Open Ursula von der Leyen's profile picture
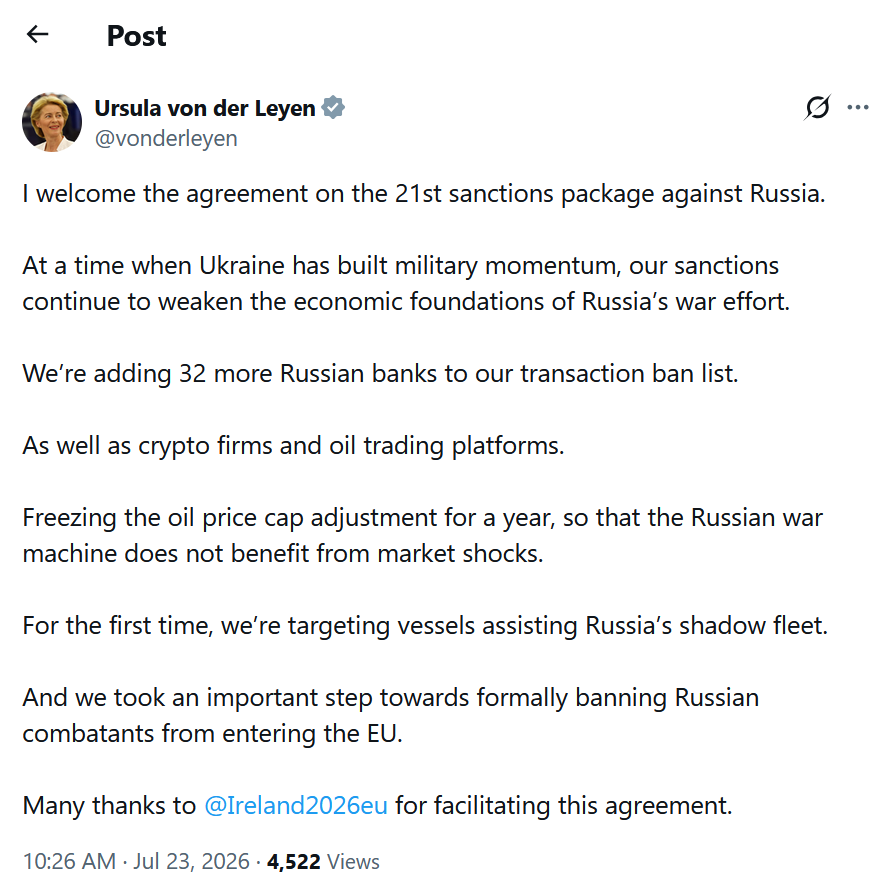Image resolution: width=894 pixels, height=883 pixels. coord(52,123)
